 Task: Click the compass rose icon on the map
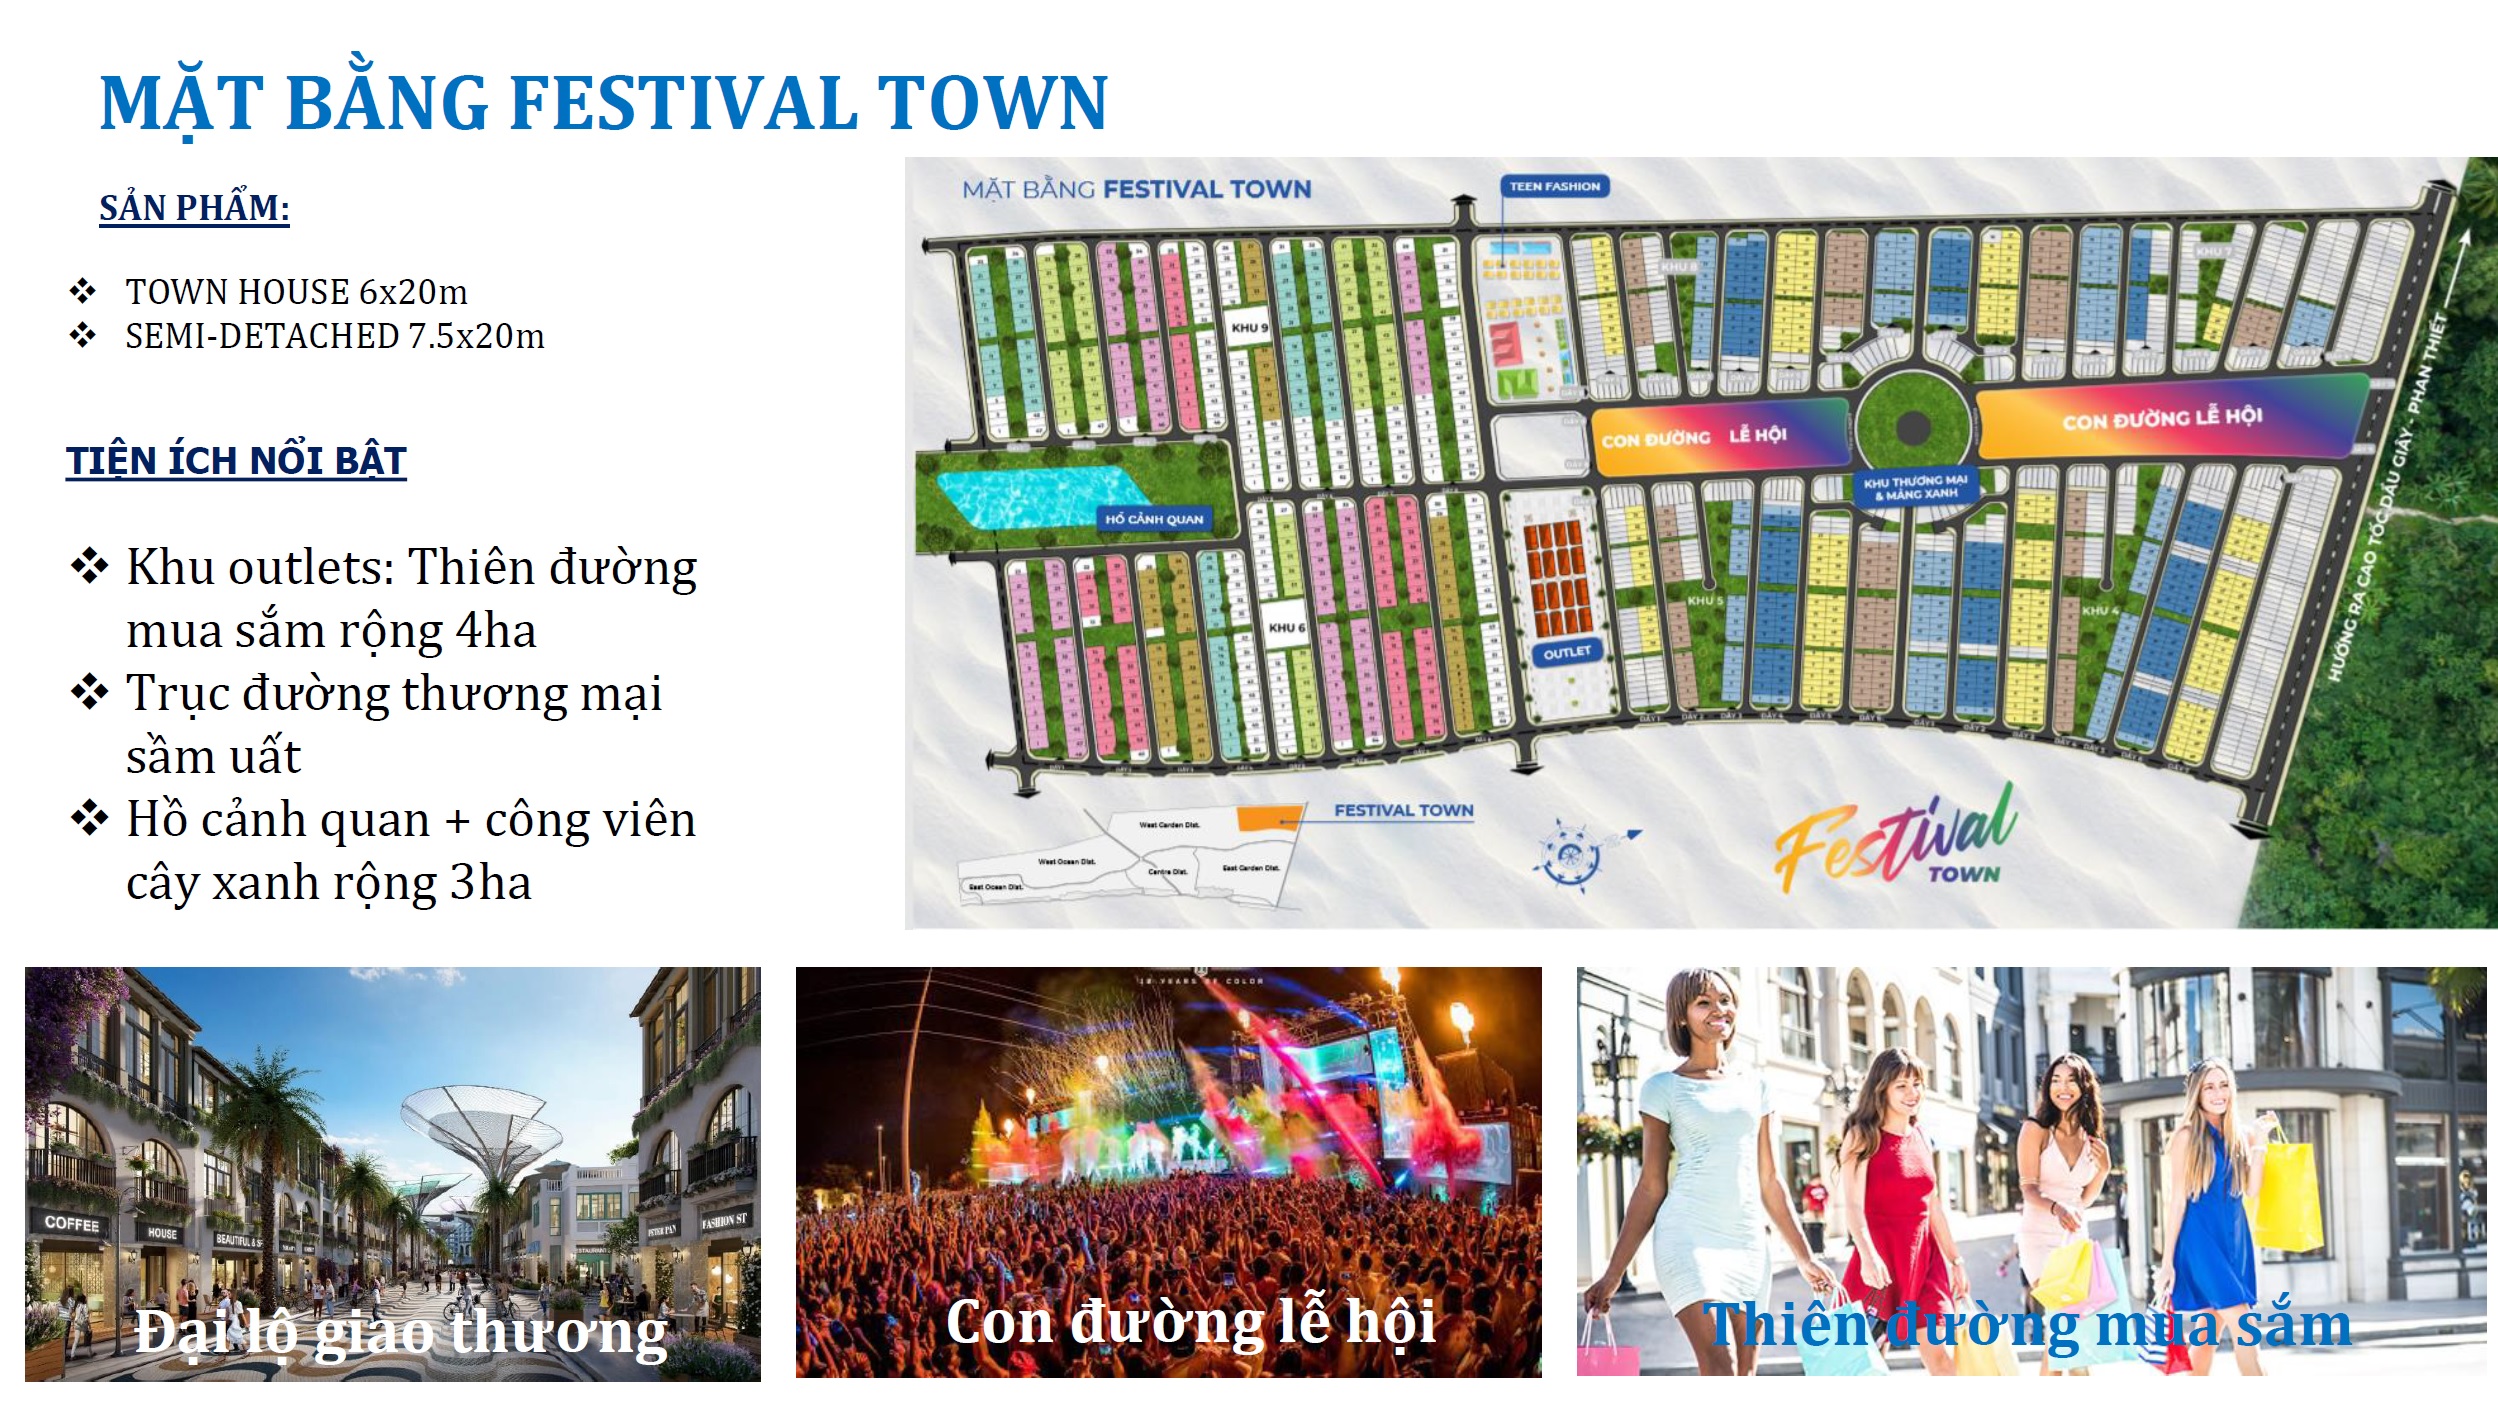(1572, 855)
